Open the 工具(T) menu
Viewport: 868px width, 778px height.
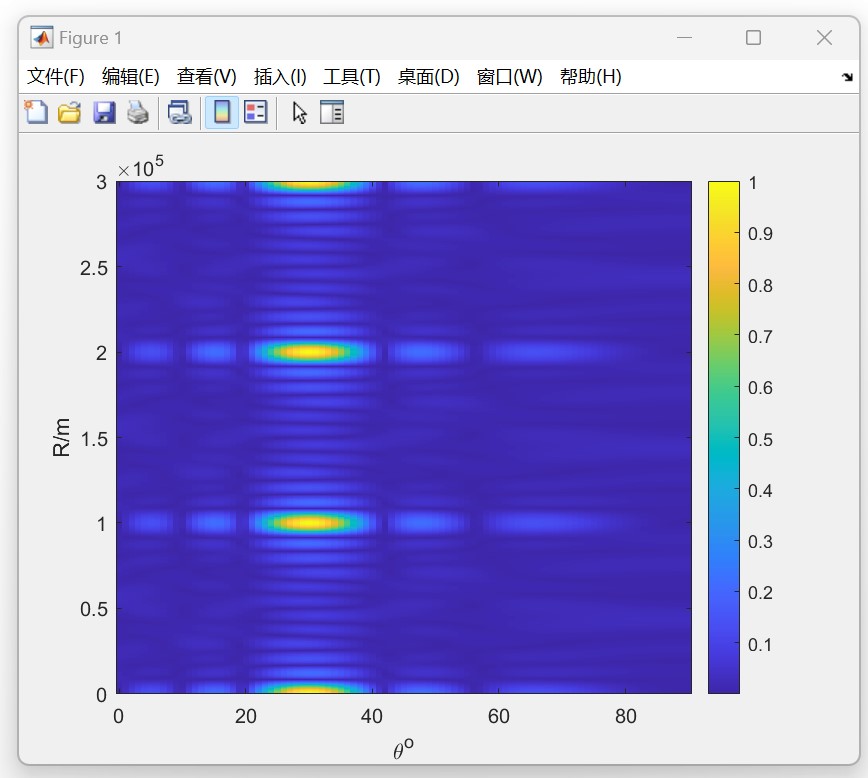[352, 76]
